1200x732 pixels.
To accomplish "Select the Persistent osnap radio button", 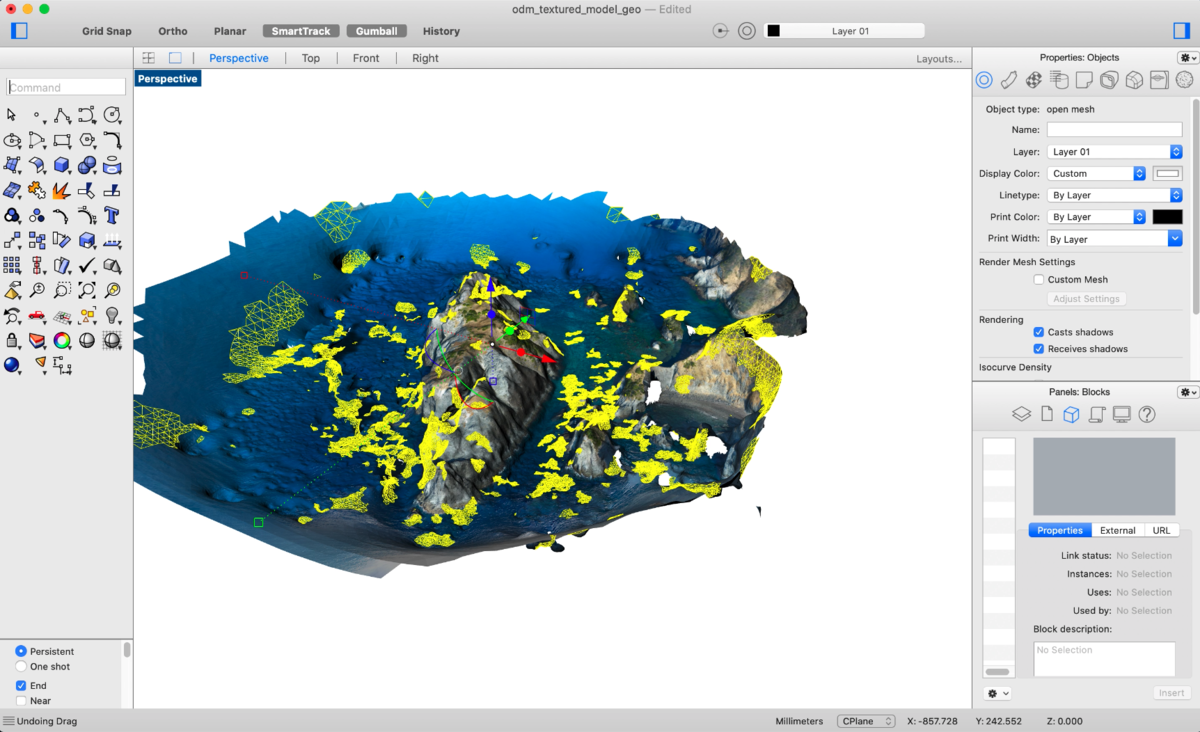I will [21, 651].
